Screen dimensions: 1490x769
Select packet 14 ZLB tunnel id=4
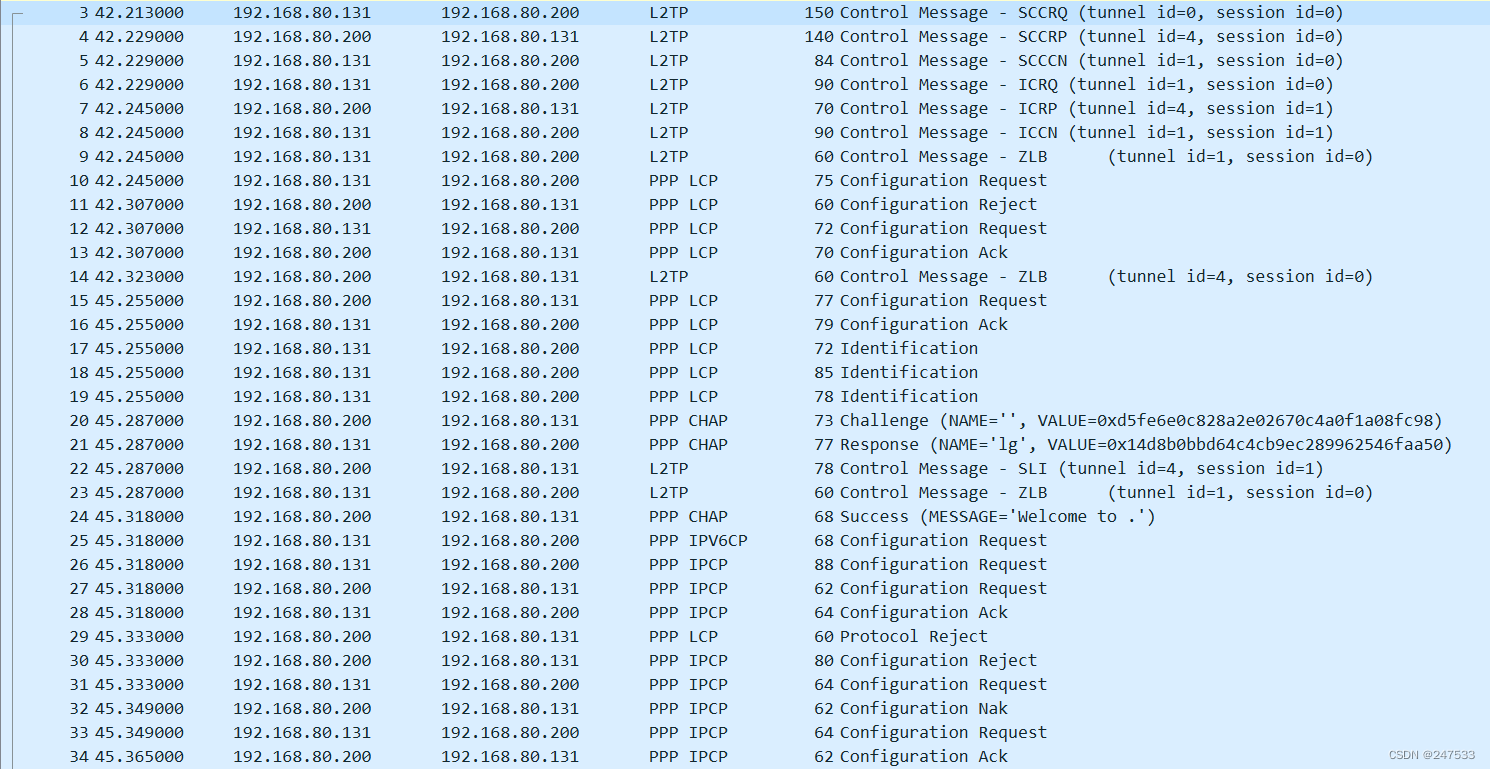click(745, 277)
